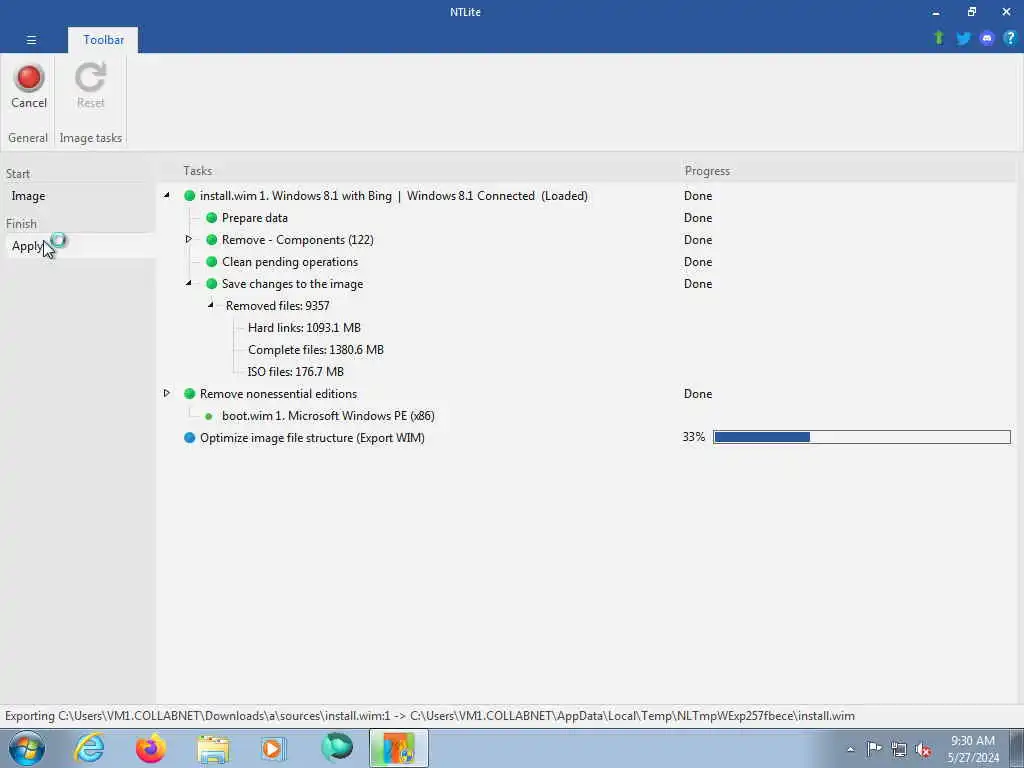Show hidden tray icons arrow
The height and width of the screenshot is (768, 1024).
(x=850, y=749)
